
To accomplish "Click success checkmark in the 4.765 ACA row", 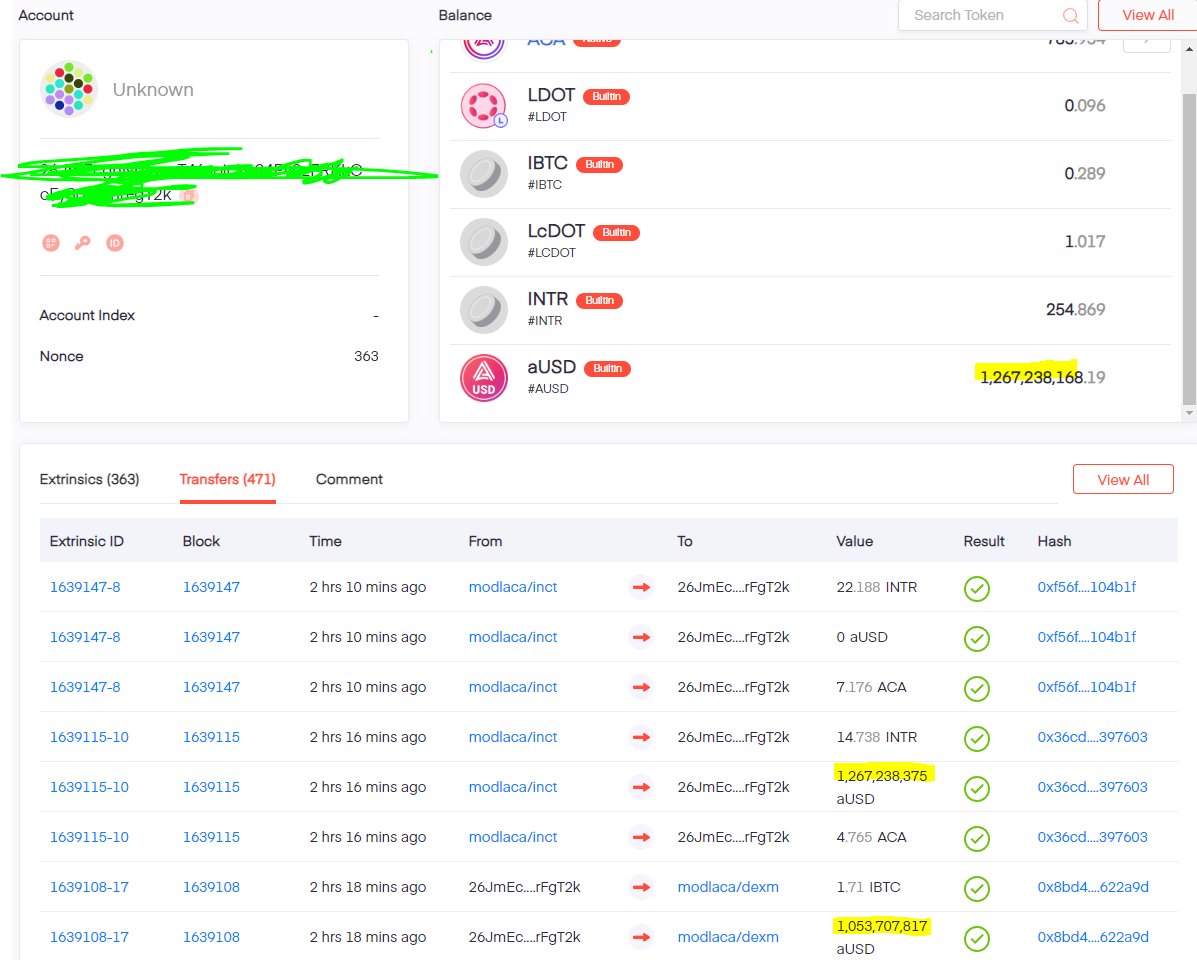I will tap(976, 838).
